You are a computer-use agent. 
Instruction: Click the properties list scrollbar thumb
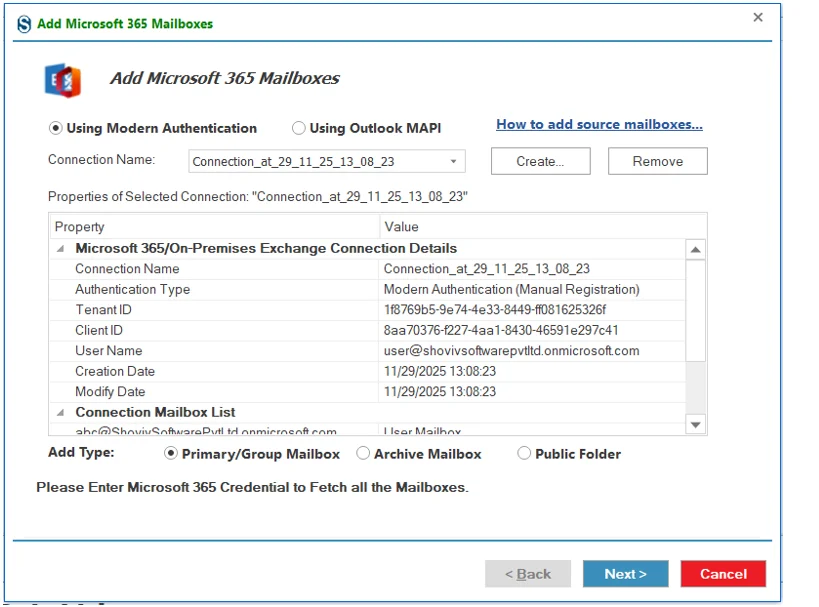[x=695, y=310]
